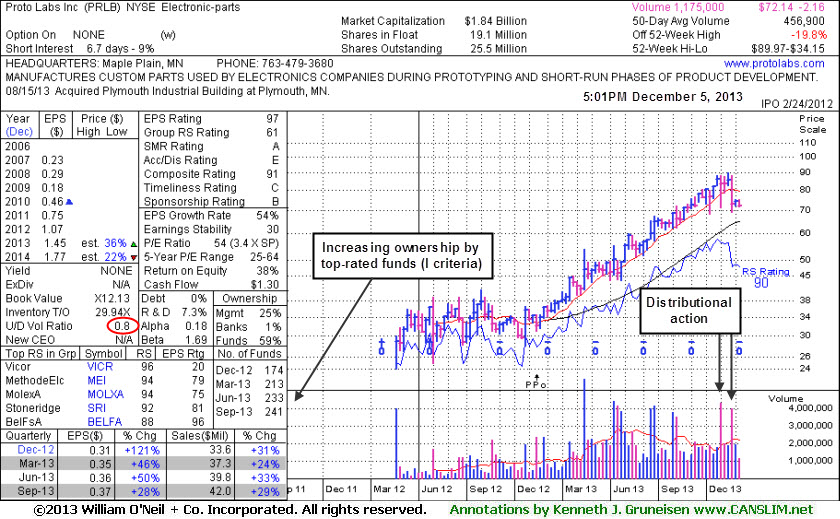Click the green up triangle beside 36%

133,244
